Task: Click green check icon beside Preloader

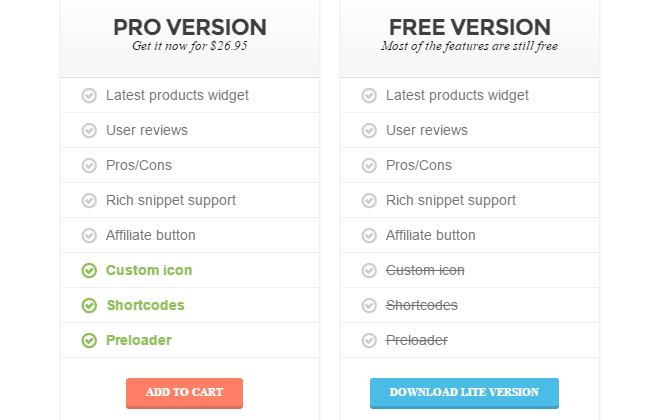Action: pos(89,341)
